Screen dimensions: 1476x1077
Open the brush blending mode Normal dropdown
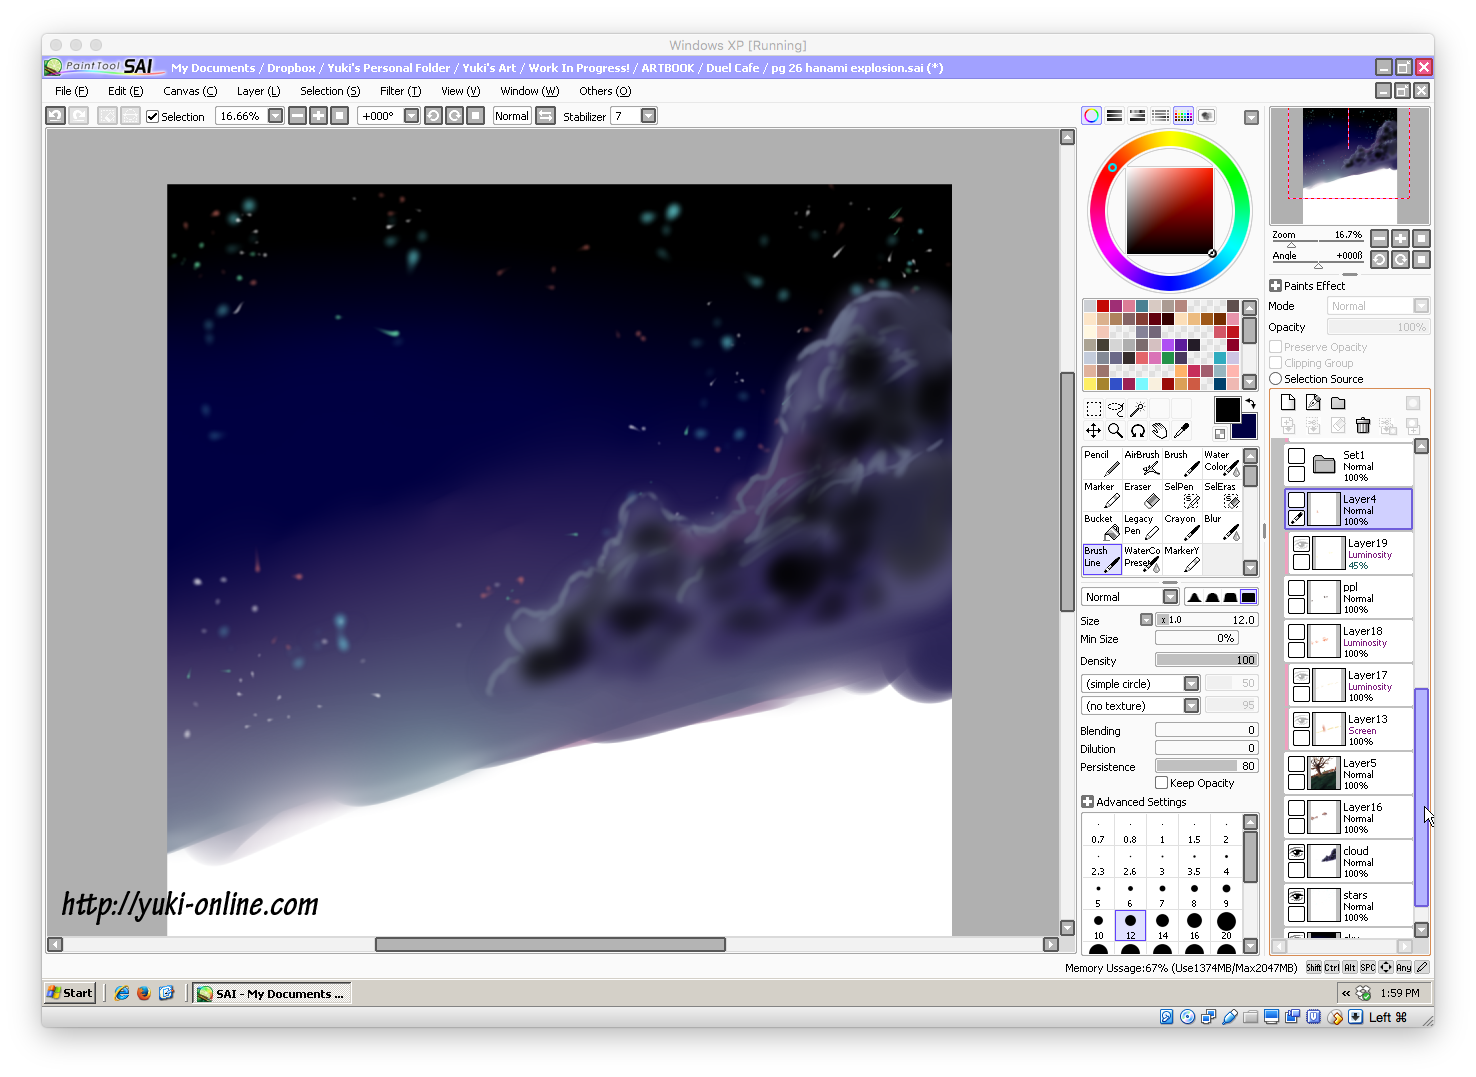1170,597
